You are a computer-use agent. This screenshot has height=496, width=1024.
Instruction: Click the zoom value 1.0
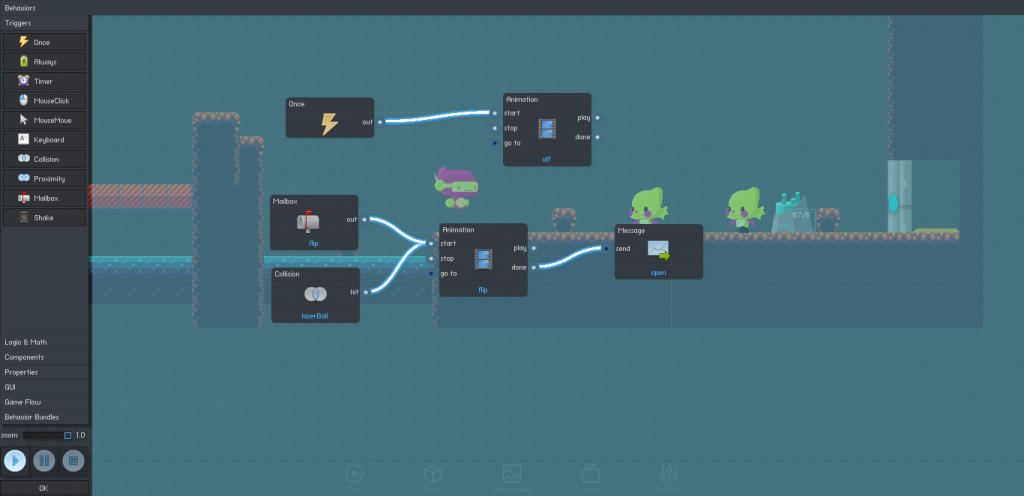(80, 435)
